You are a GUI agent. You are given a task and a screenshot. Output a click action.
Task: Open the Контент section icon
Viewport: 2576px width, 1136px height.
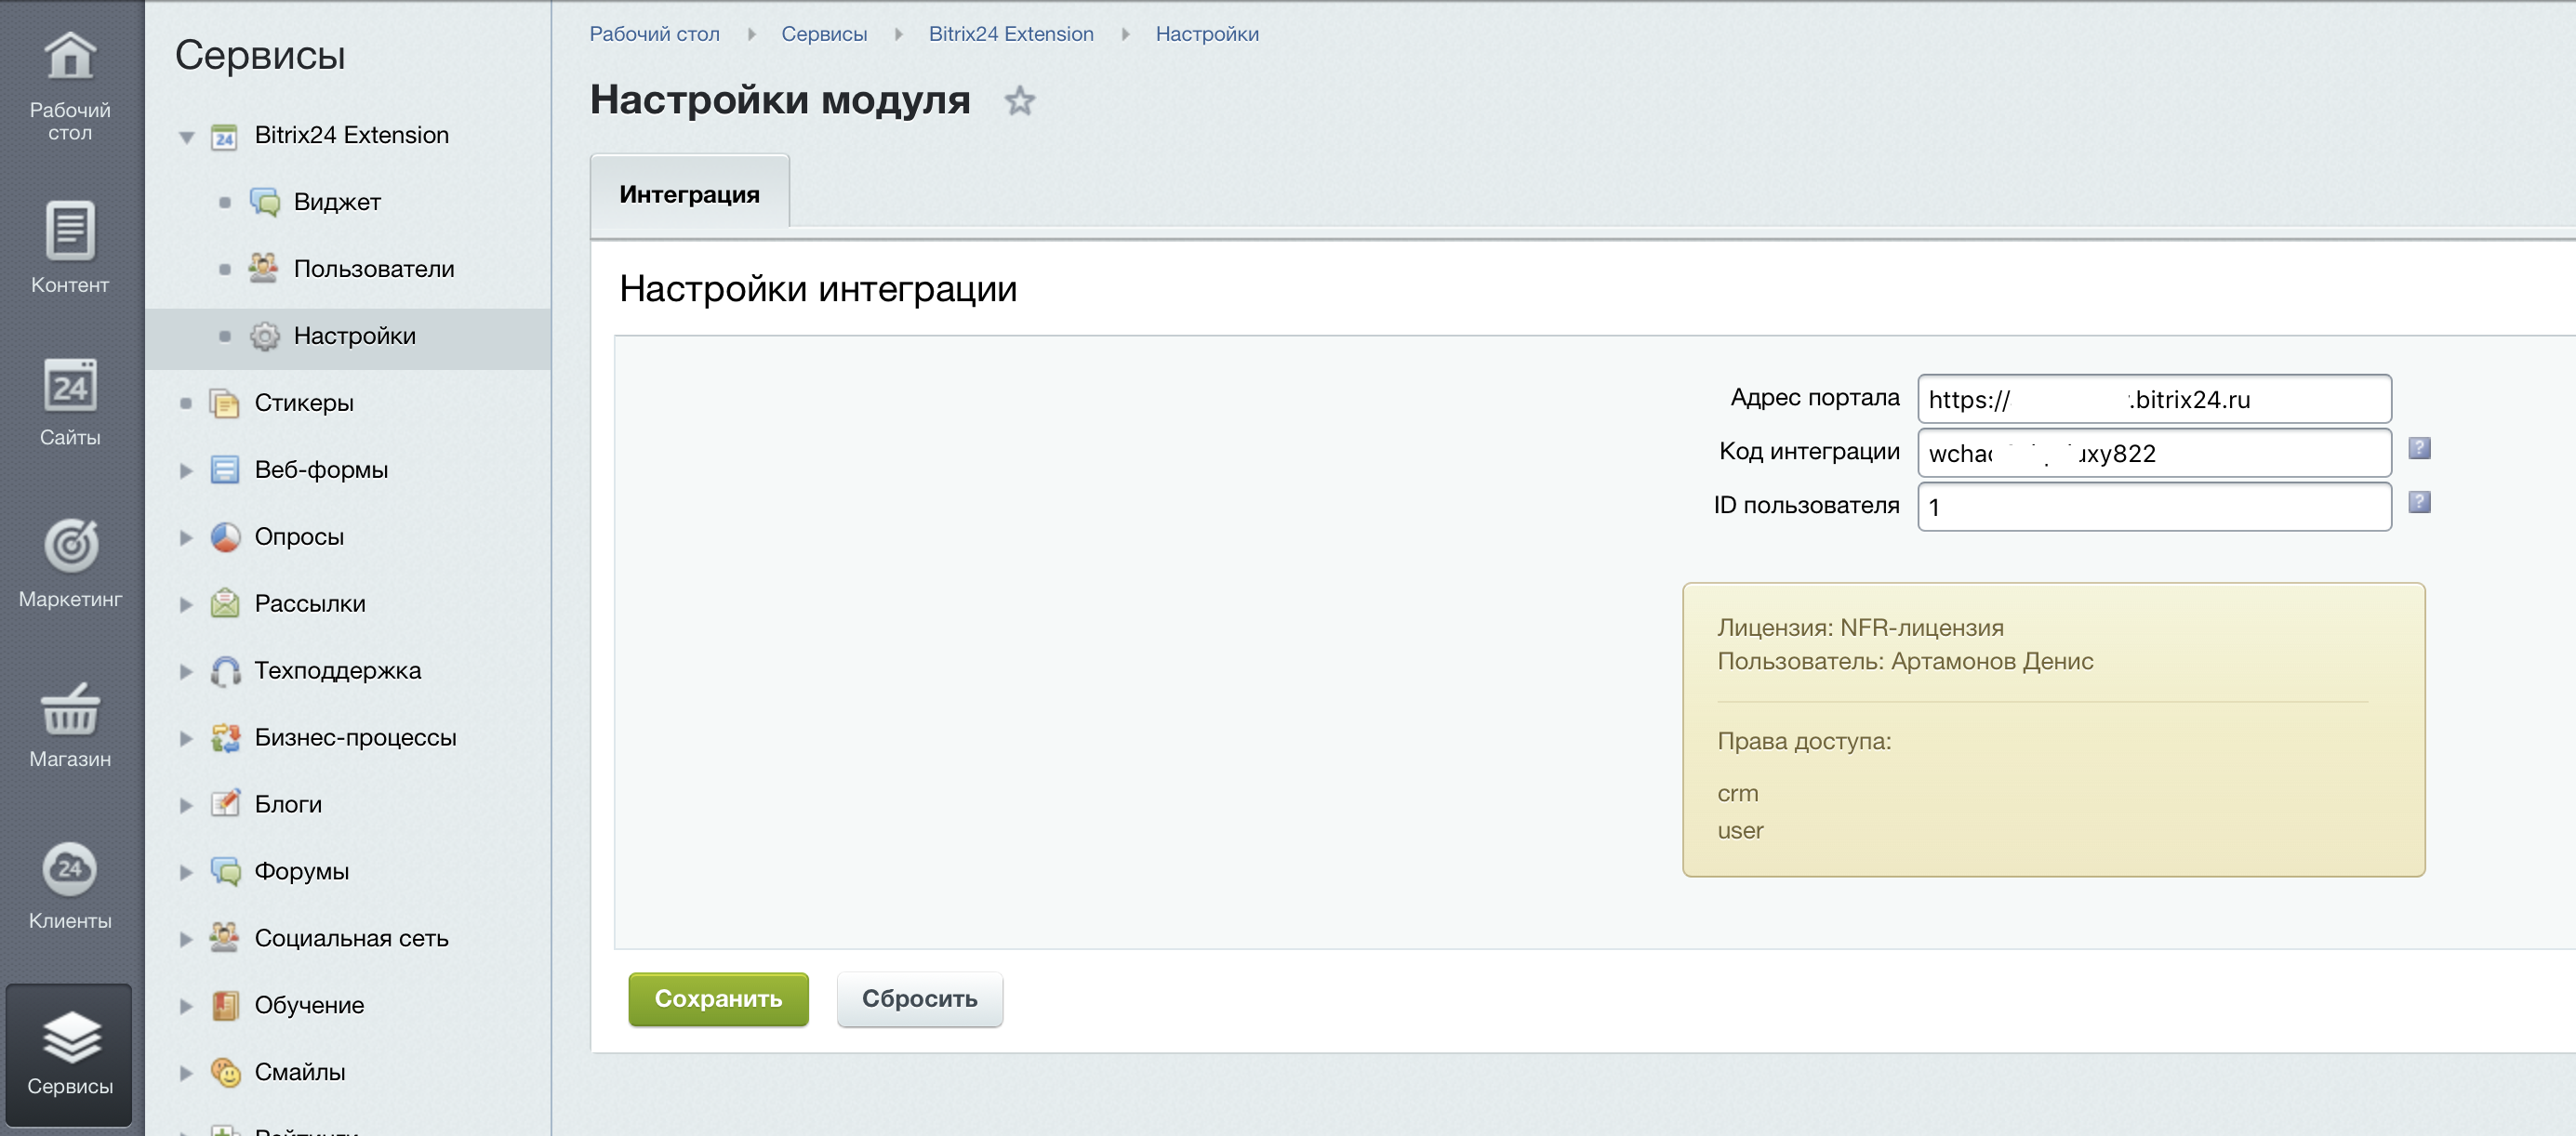coord(69,231)
